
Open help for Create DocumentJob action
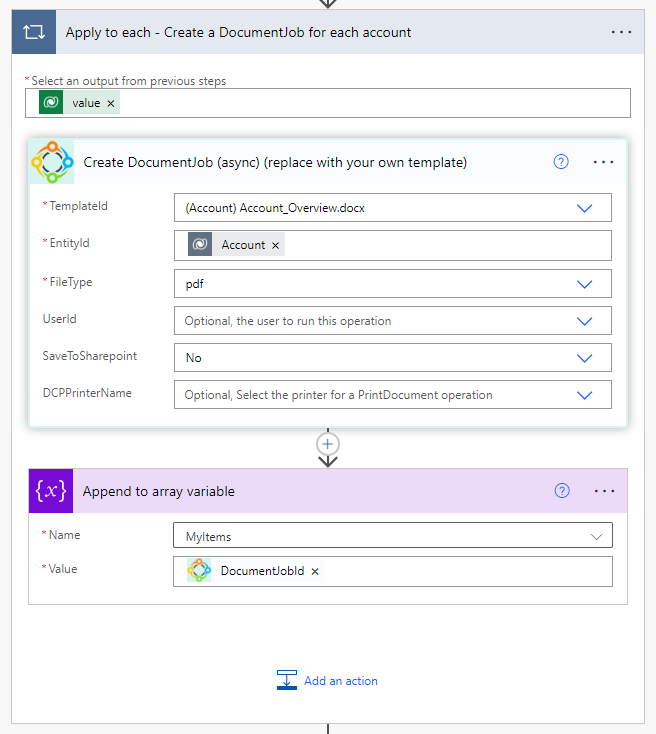(561, 162)
